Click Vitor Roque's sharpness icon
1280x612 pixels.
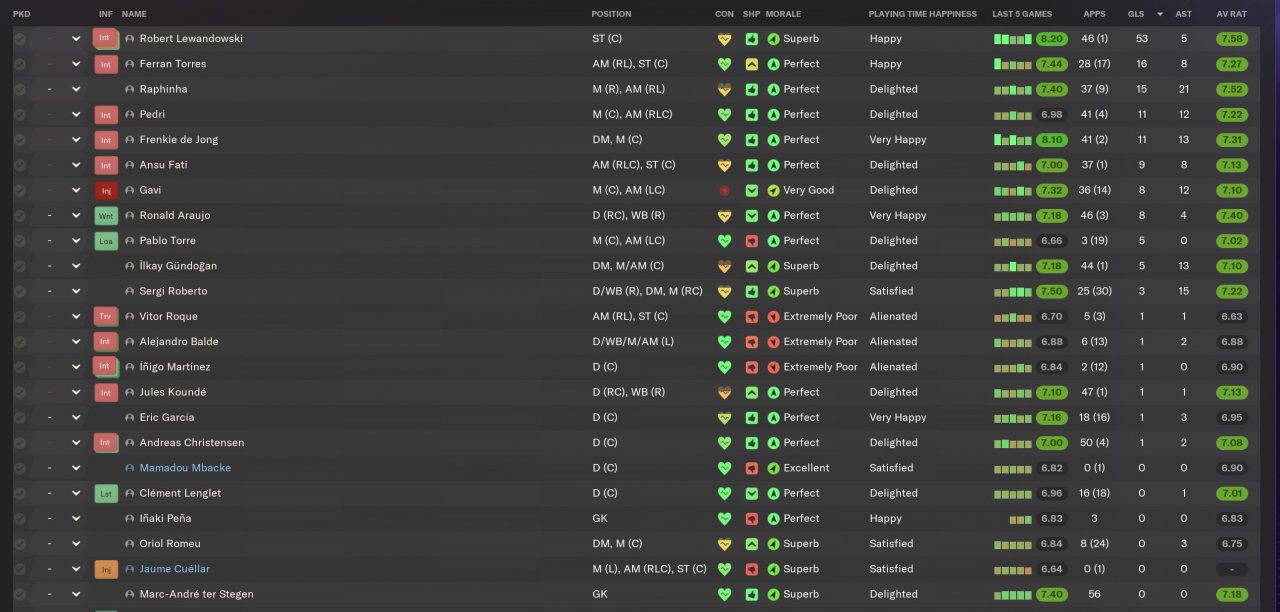(752, 316)
